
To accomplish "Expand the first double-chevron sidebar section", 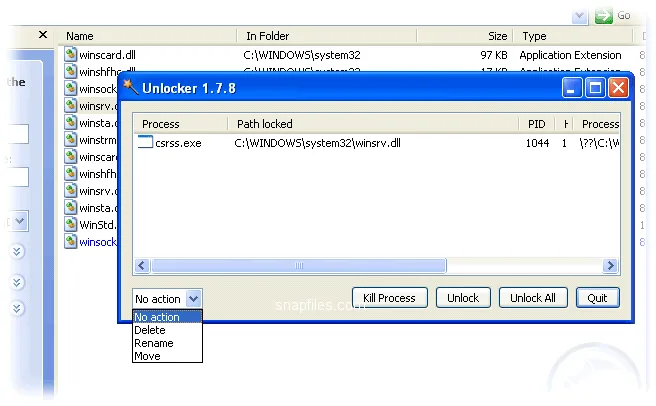I will coord(17,252).
